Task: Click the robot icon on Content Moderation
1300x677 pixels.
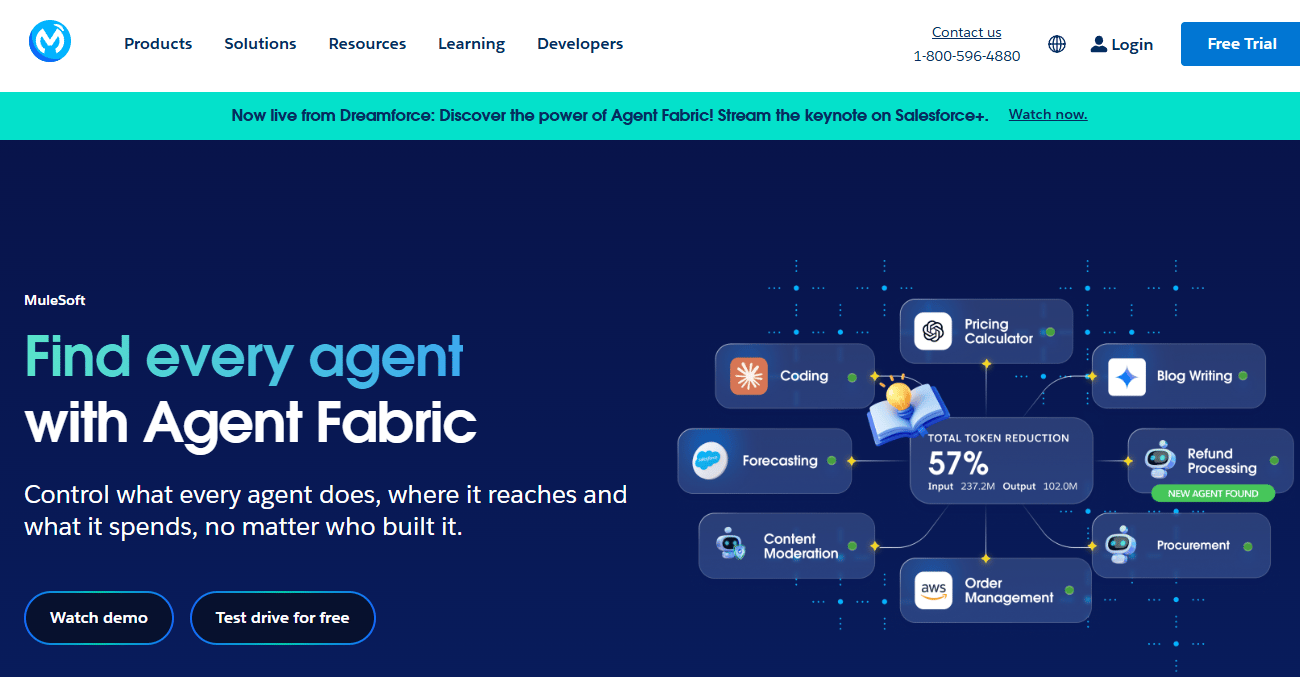Action: click(731, 545)
